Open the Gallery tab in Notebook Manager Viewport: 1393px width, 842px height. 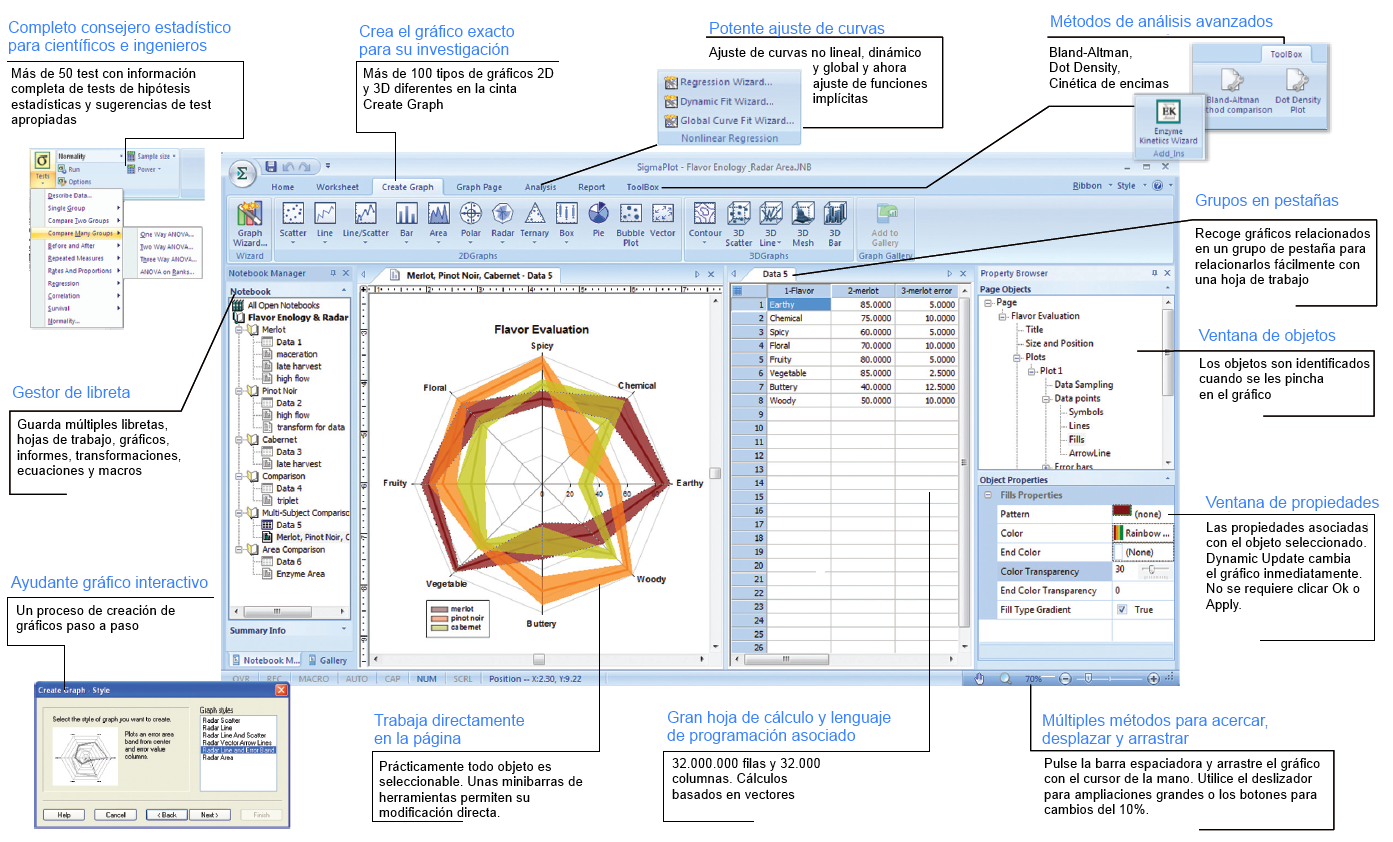[x=327, y=660]
